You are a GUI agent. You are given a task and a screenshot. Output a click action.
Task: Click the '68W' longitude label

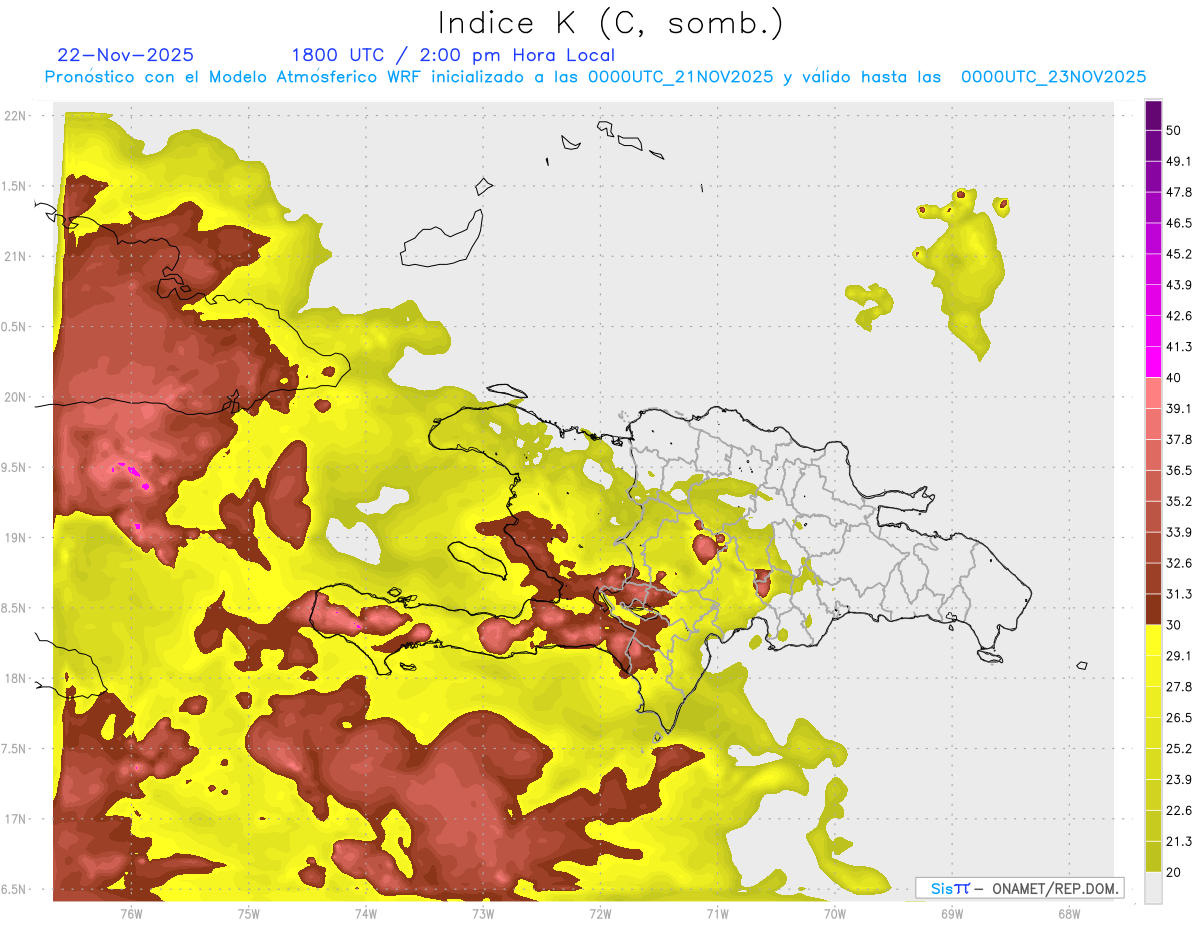pos(1068,913)
